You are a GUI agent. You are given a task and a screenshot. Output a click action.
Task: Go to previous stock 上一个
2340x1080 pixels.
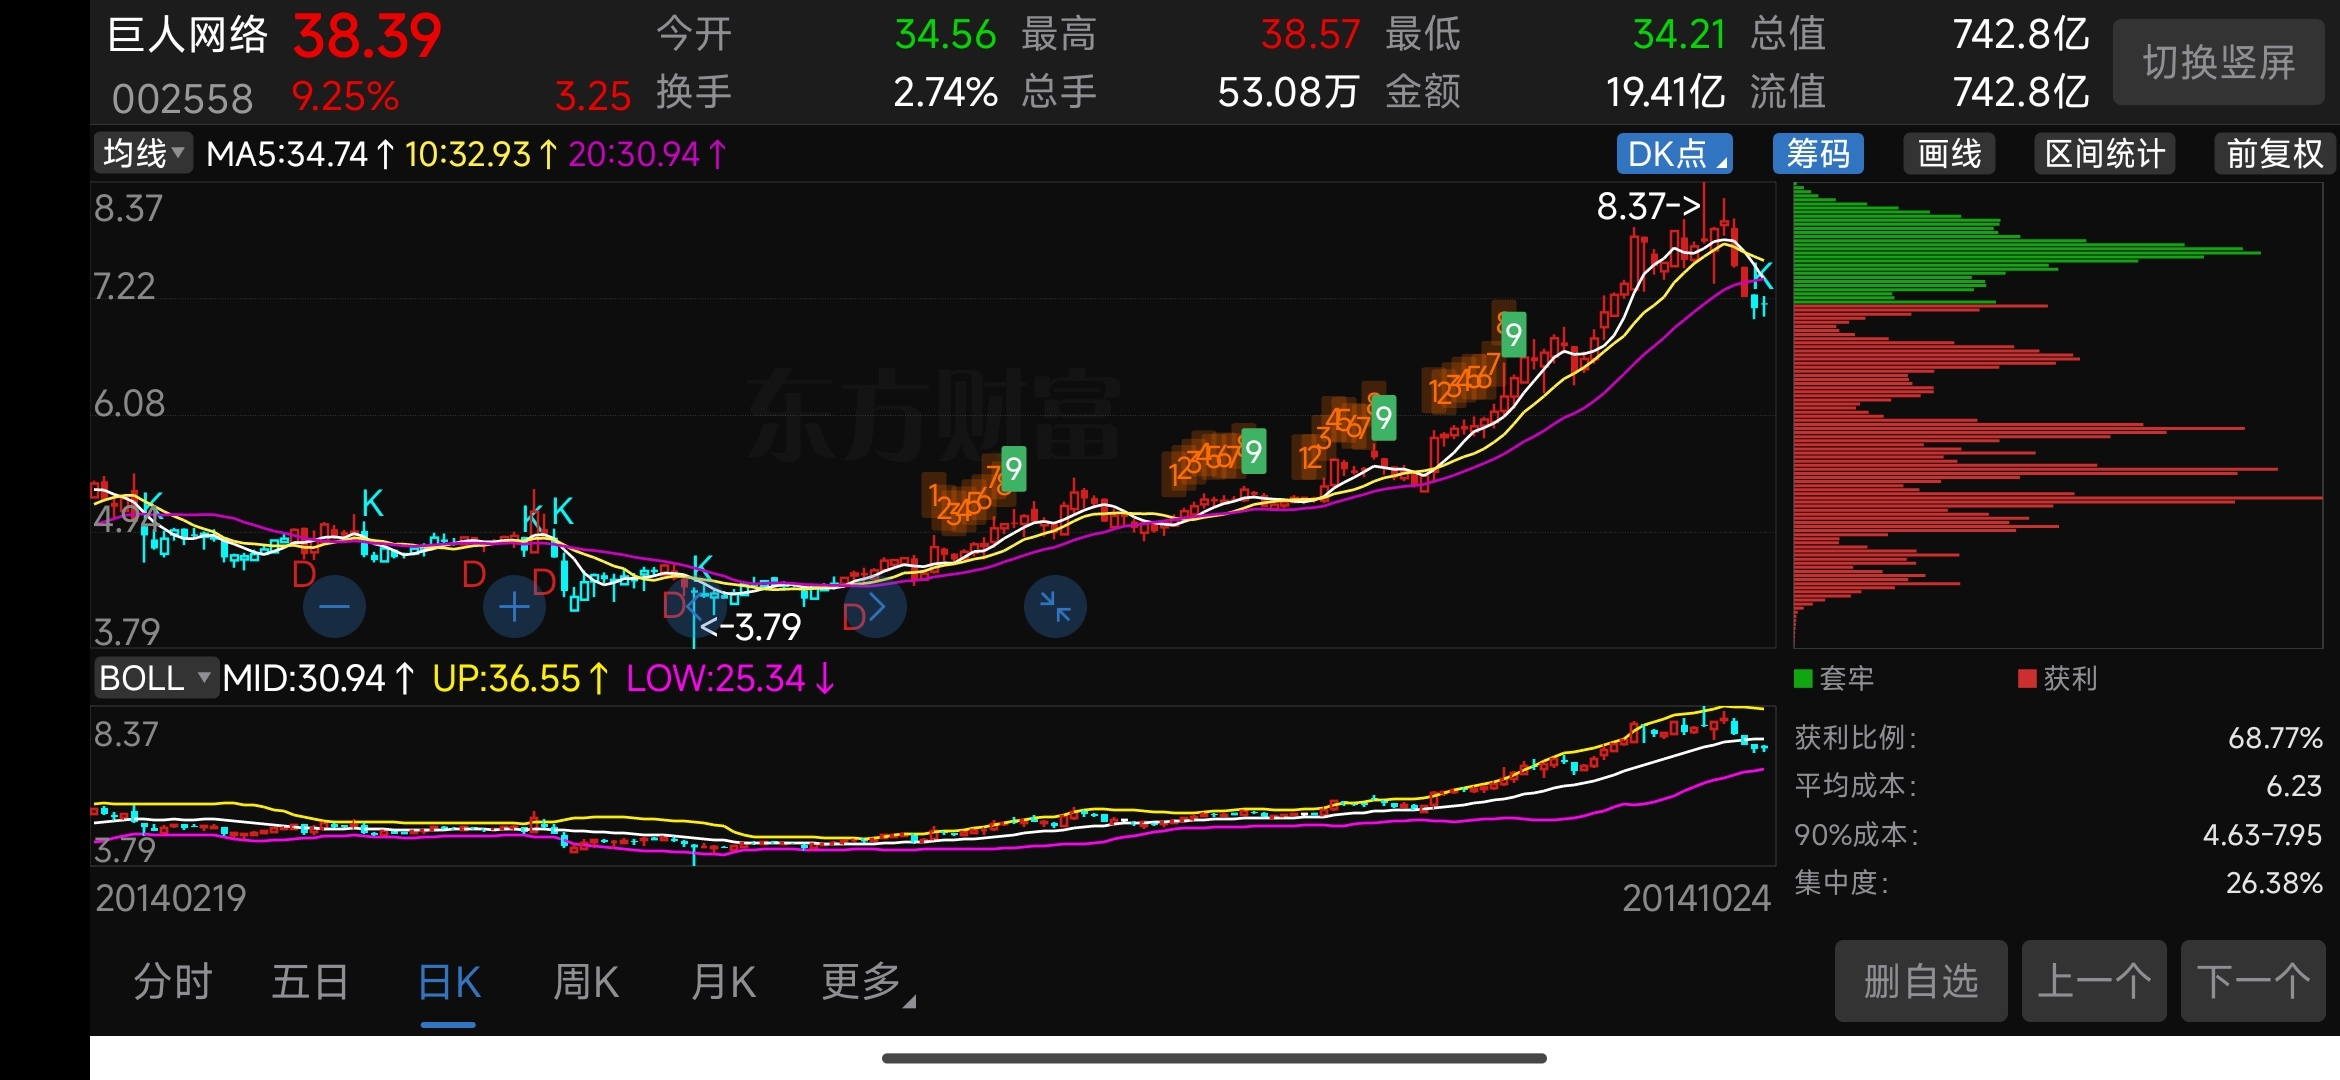pos(2094,981)
